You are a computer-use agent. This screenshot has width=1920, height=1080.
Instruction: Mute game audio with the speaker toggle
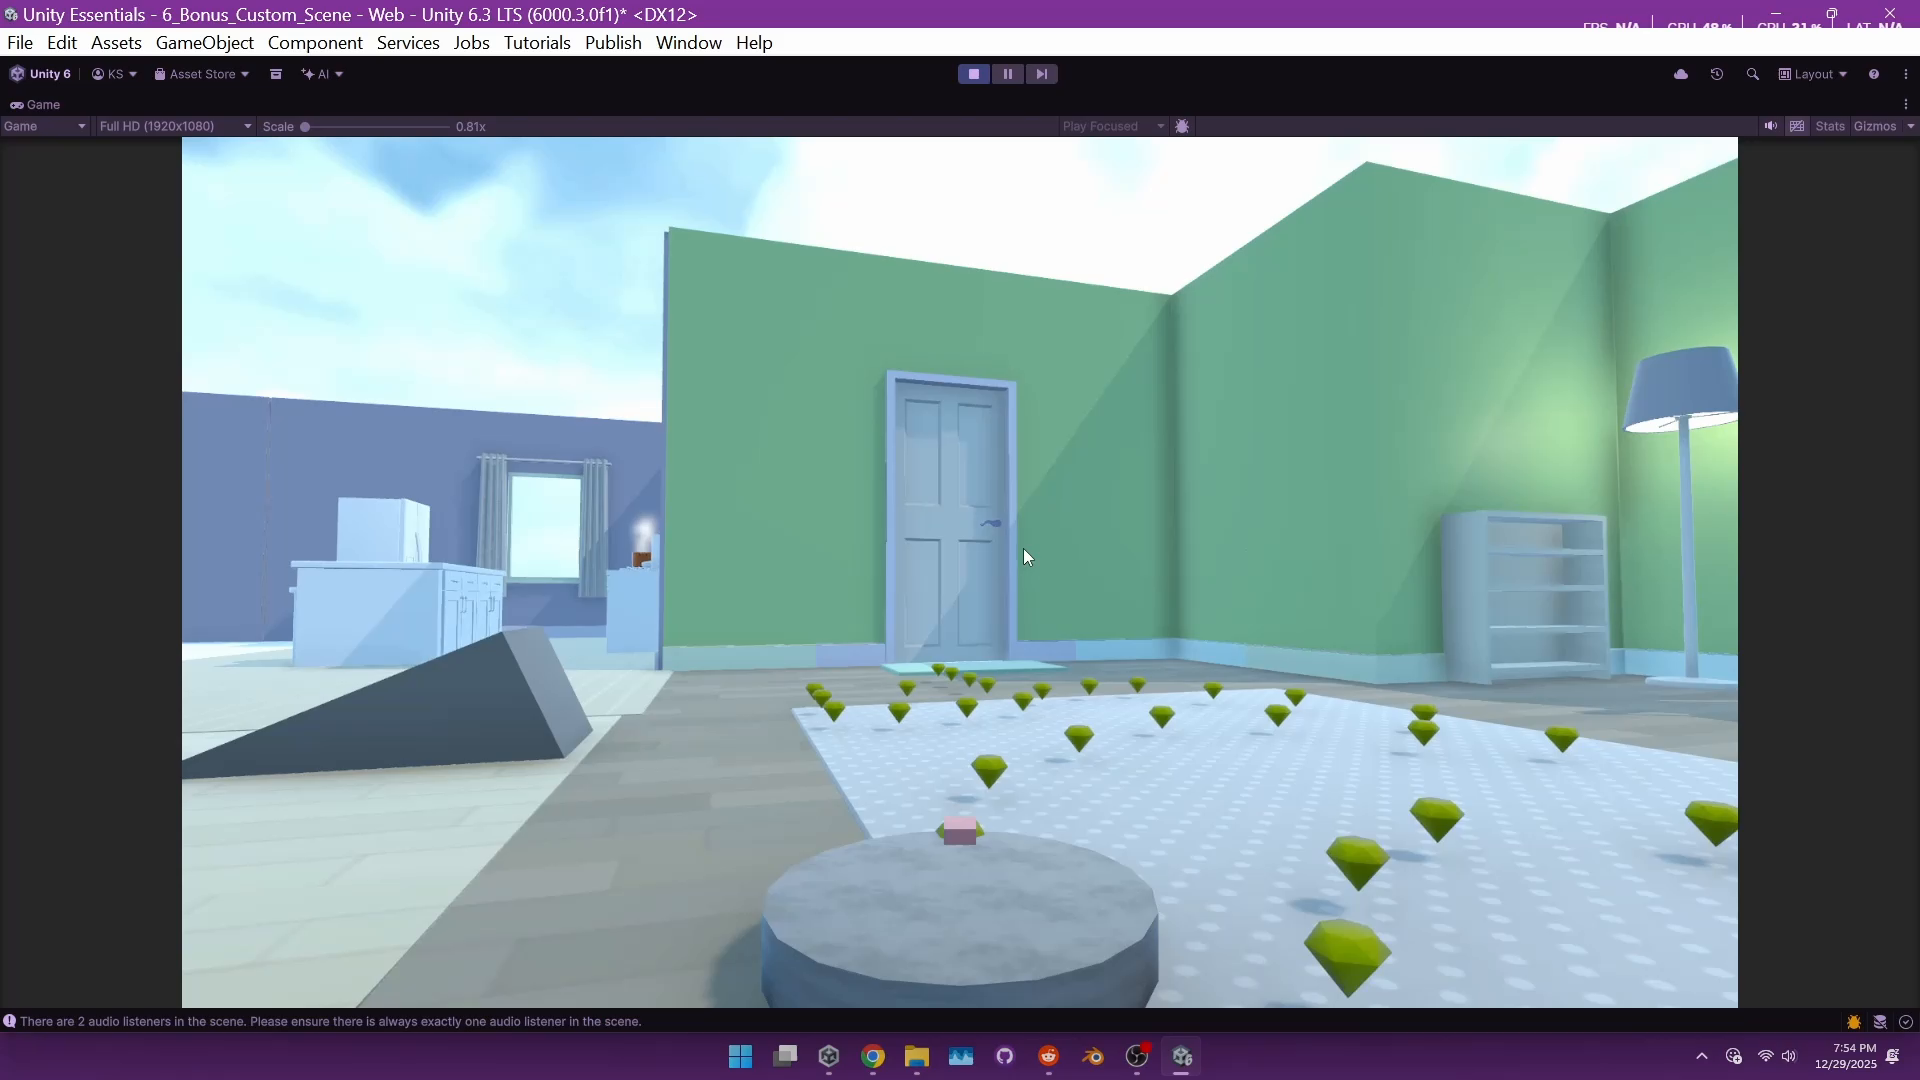(x=1770, y=126)
